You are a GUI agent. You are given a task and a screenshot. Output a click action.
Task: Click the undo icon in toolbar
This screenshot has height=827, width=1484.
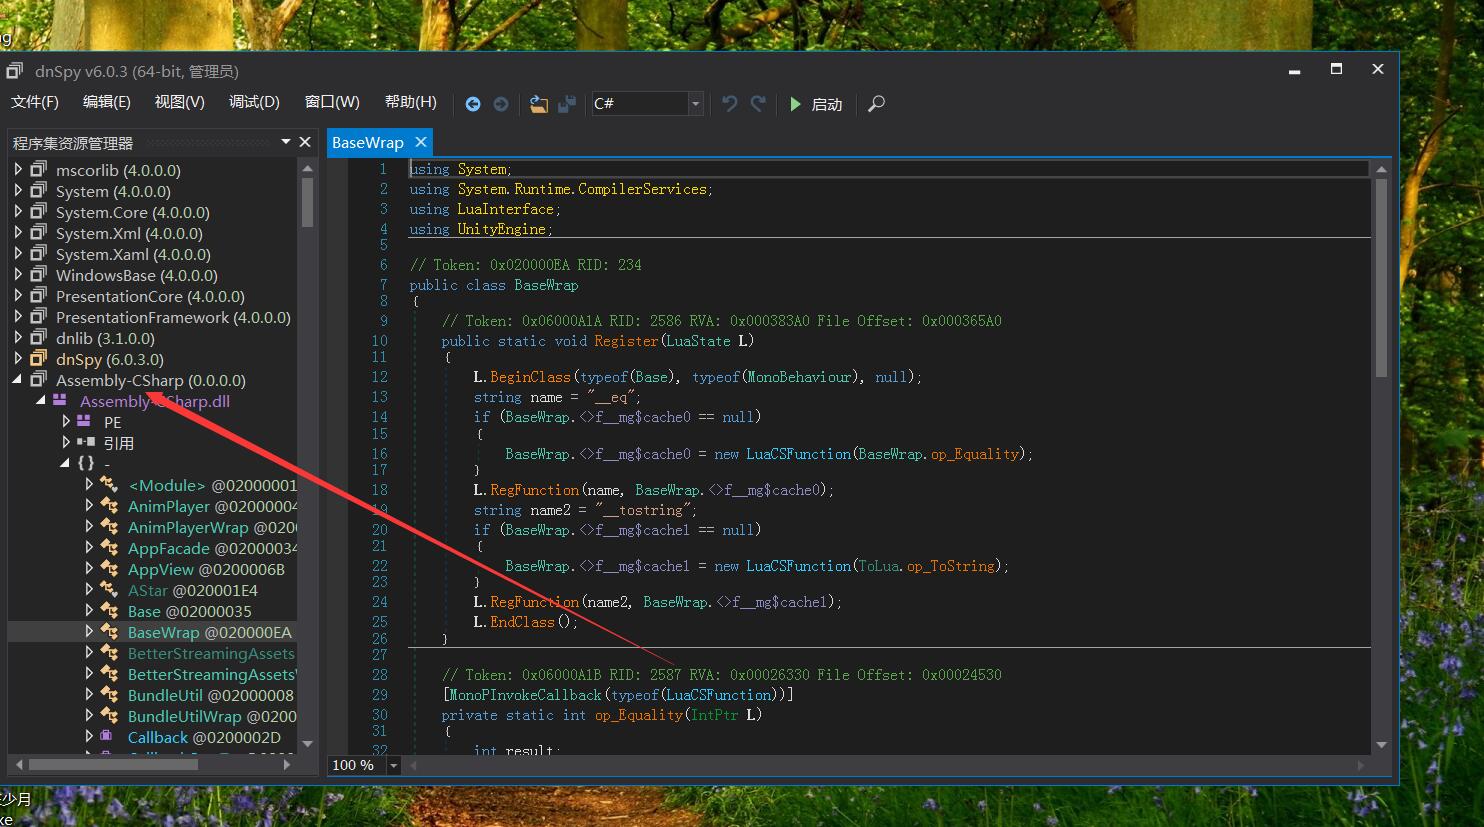point(730,104)
